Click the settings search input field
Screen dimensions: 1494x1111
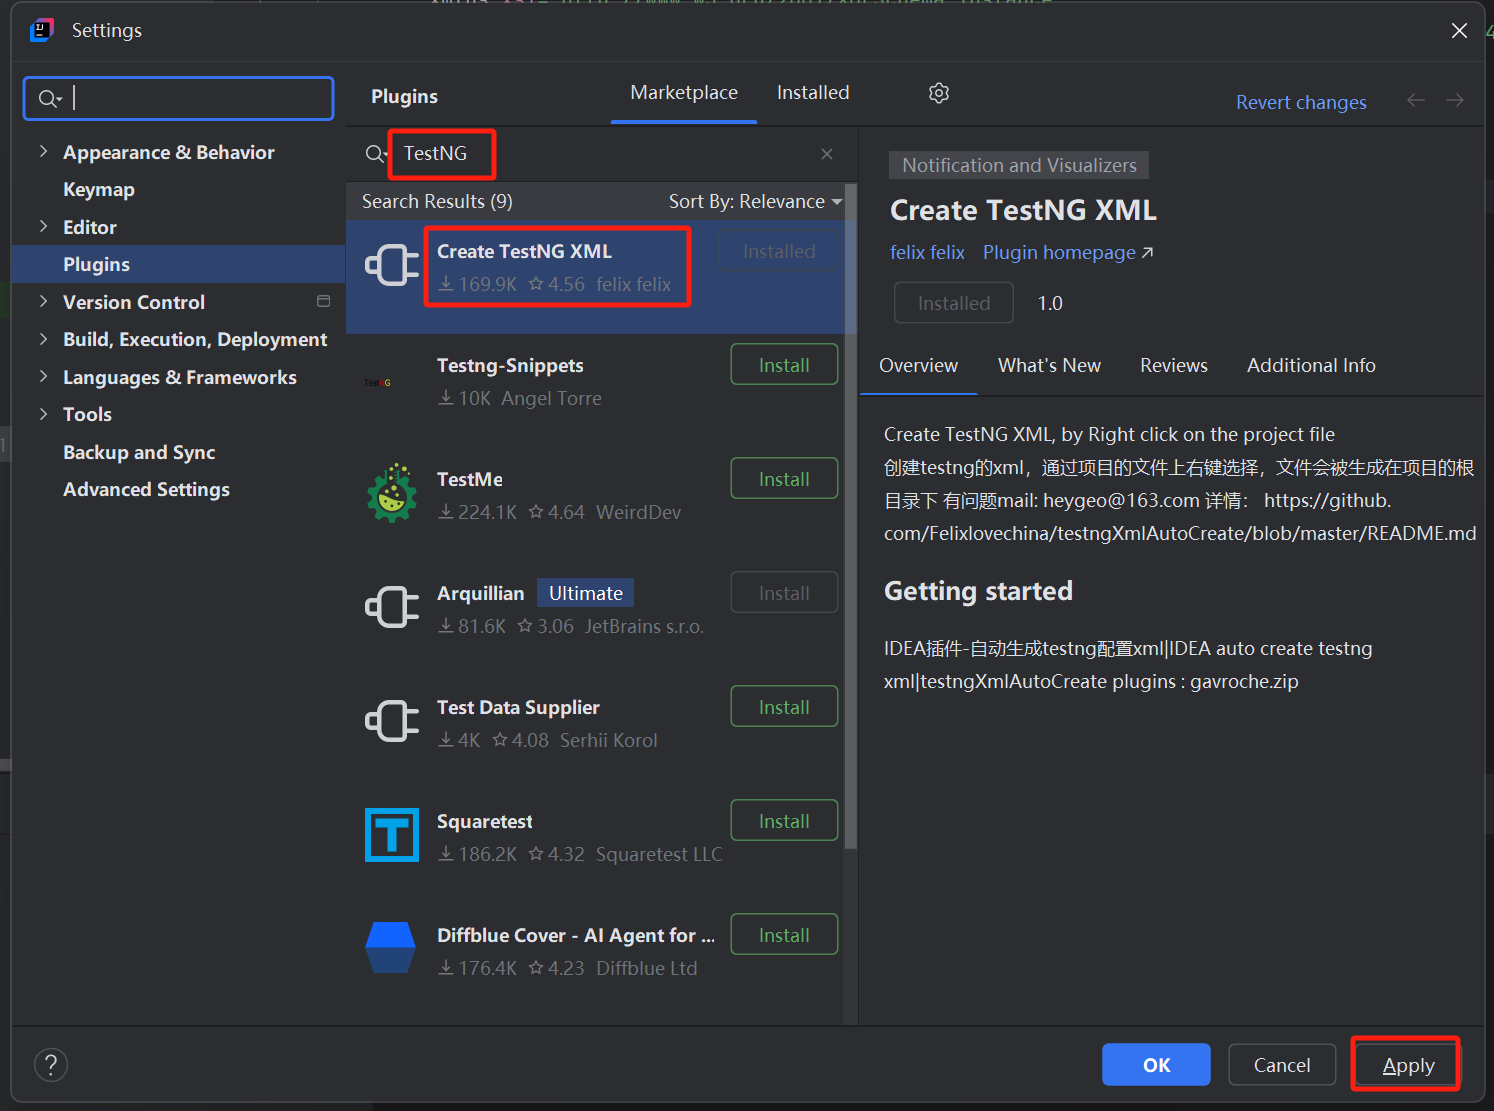coord(179,98)
